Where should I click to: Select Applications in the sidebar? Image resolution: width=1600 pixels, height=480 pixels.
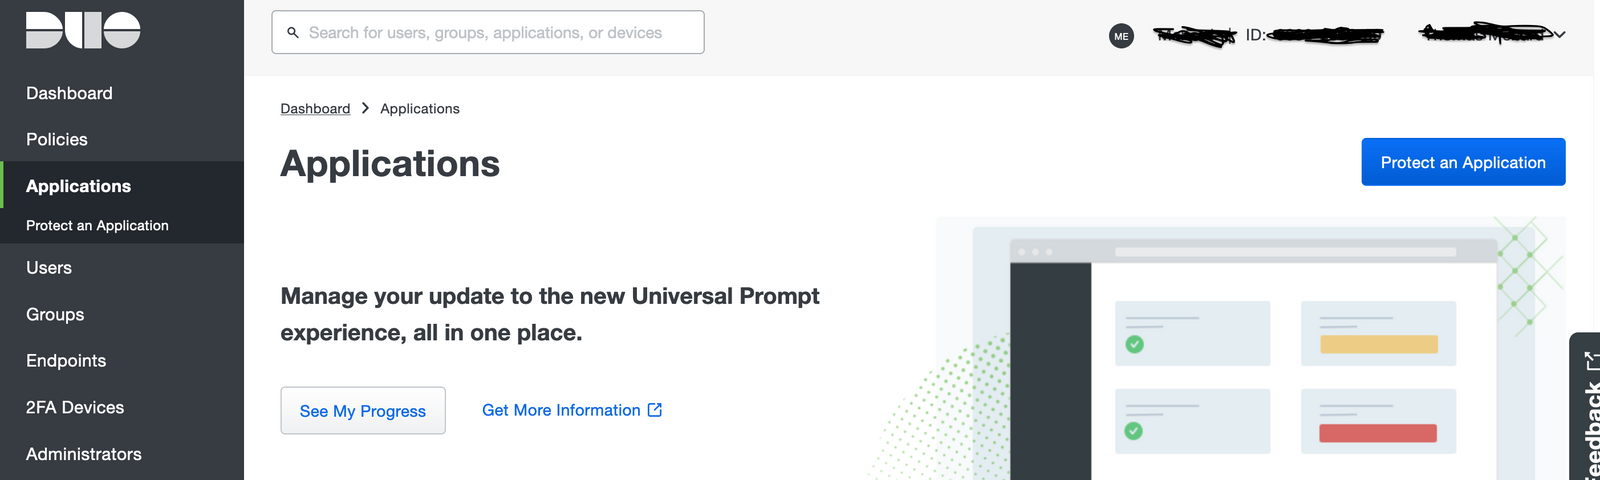point(78,186)
